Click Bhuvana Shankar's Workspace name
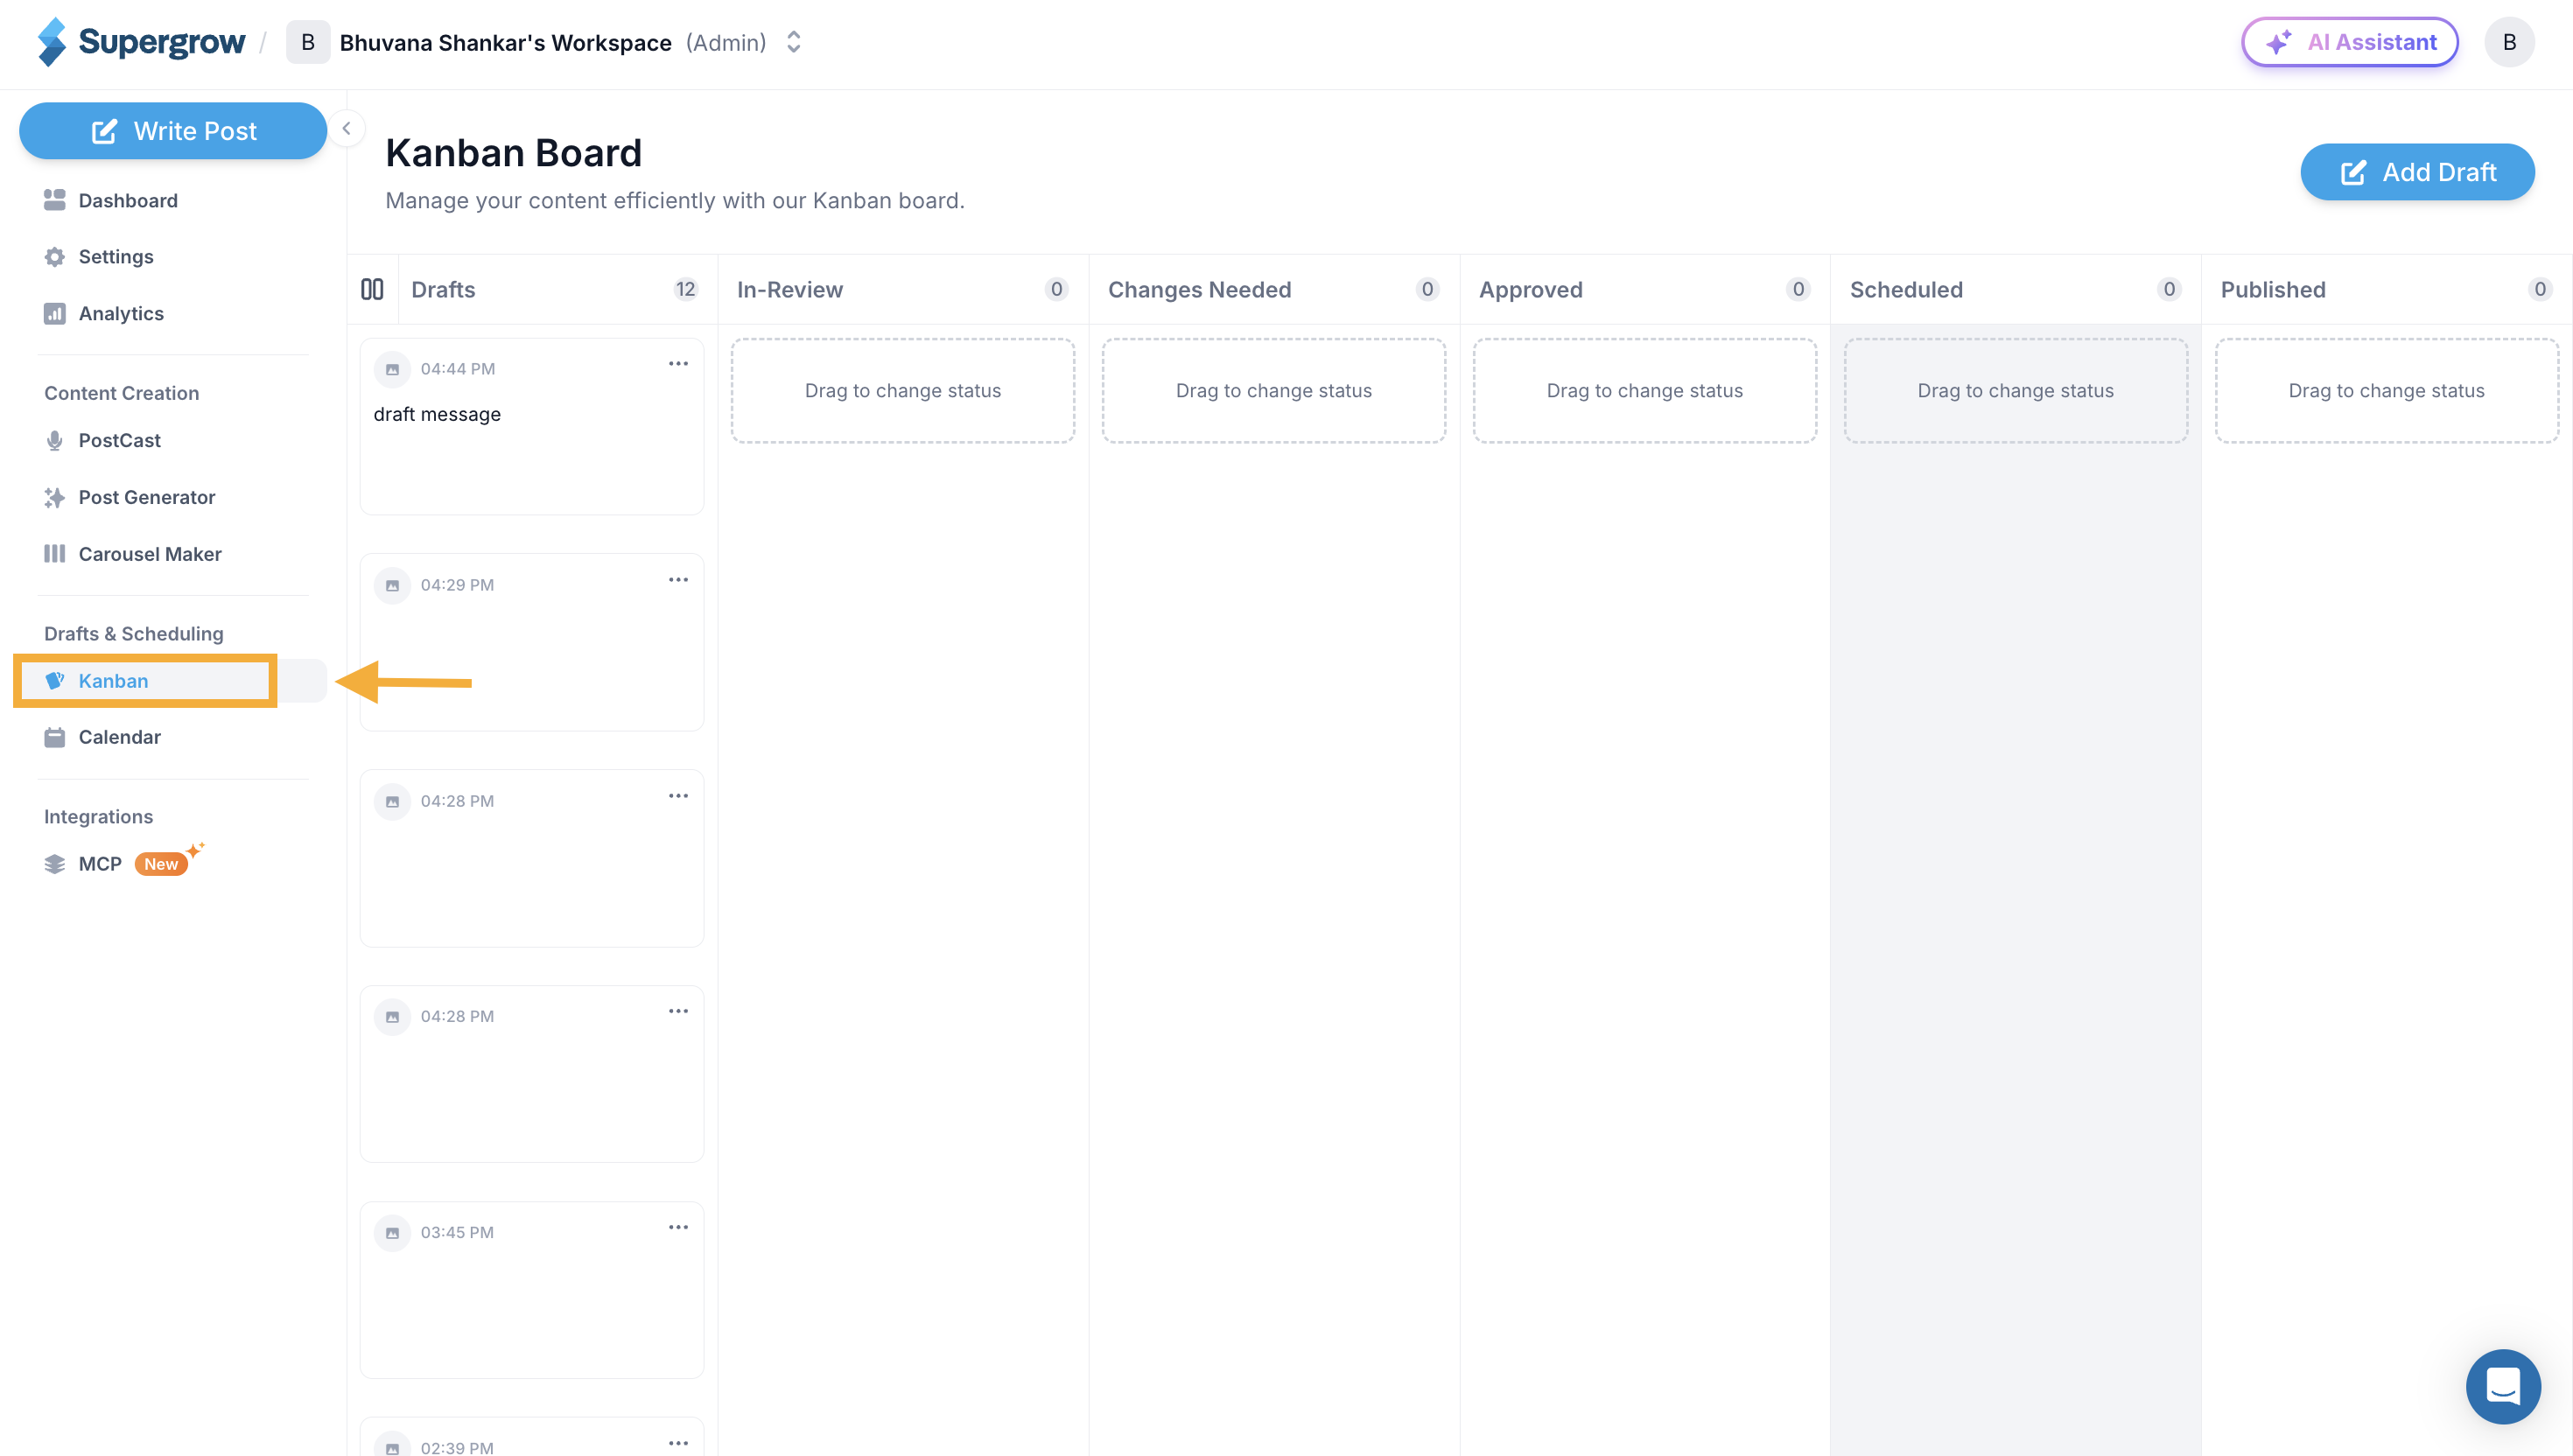Viewport: 2573px width, 1456px height. [x=505, y=43]
